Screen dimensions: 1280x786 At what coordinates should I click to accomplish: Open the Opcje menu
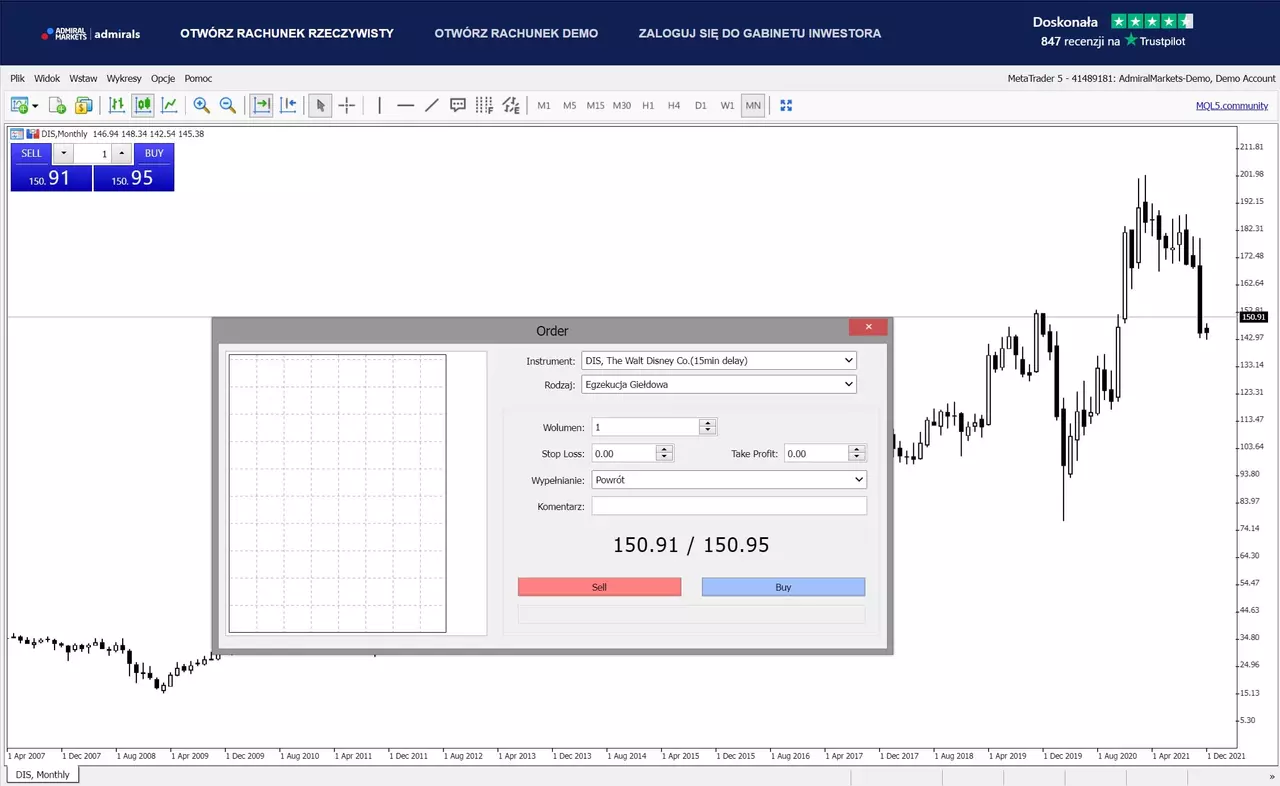pos(163,78)
